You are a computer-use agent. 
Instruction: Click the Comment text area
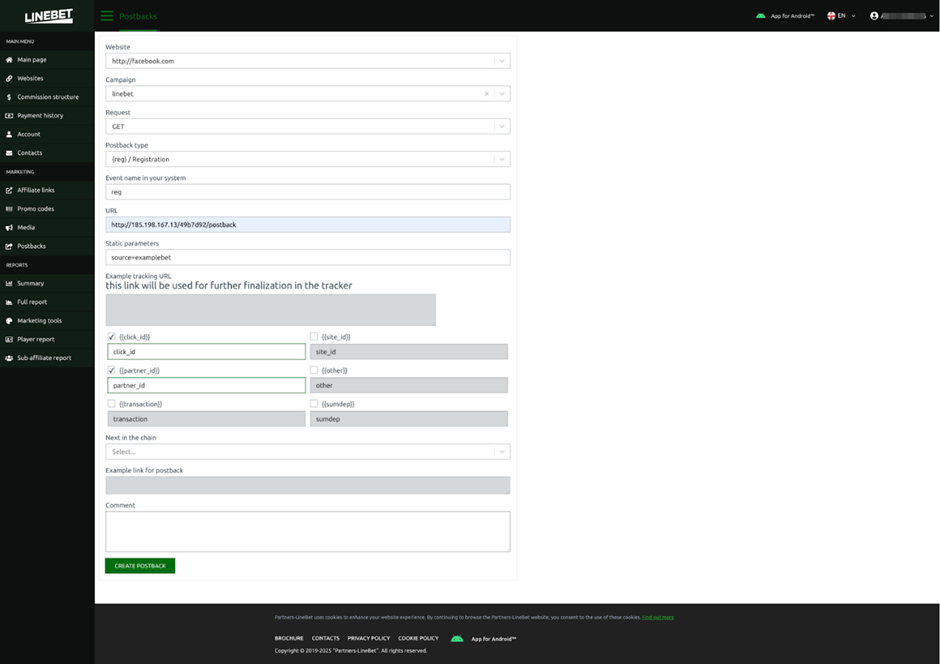click(x=308, y=532)
